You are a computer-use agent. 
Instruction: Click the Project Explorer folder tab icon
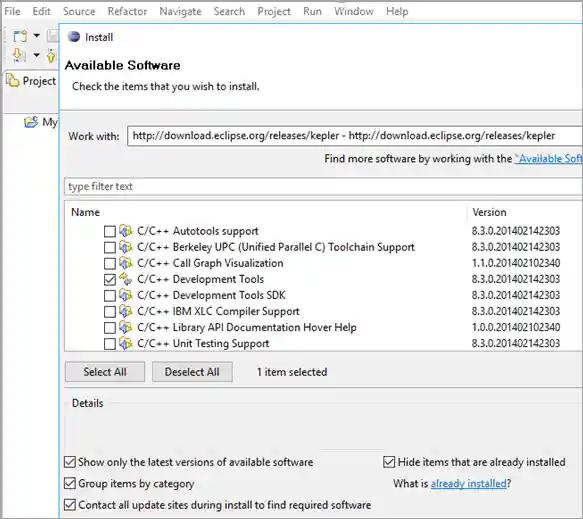[x=13, y=80]
